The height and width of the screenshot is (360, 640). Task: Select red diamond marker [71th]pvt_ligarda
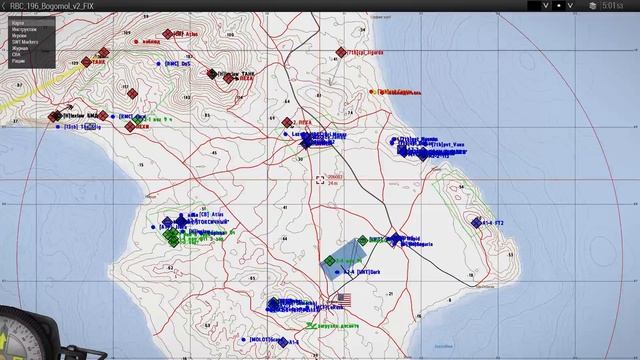(341, 52)
